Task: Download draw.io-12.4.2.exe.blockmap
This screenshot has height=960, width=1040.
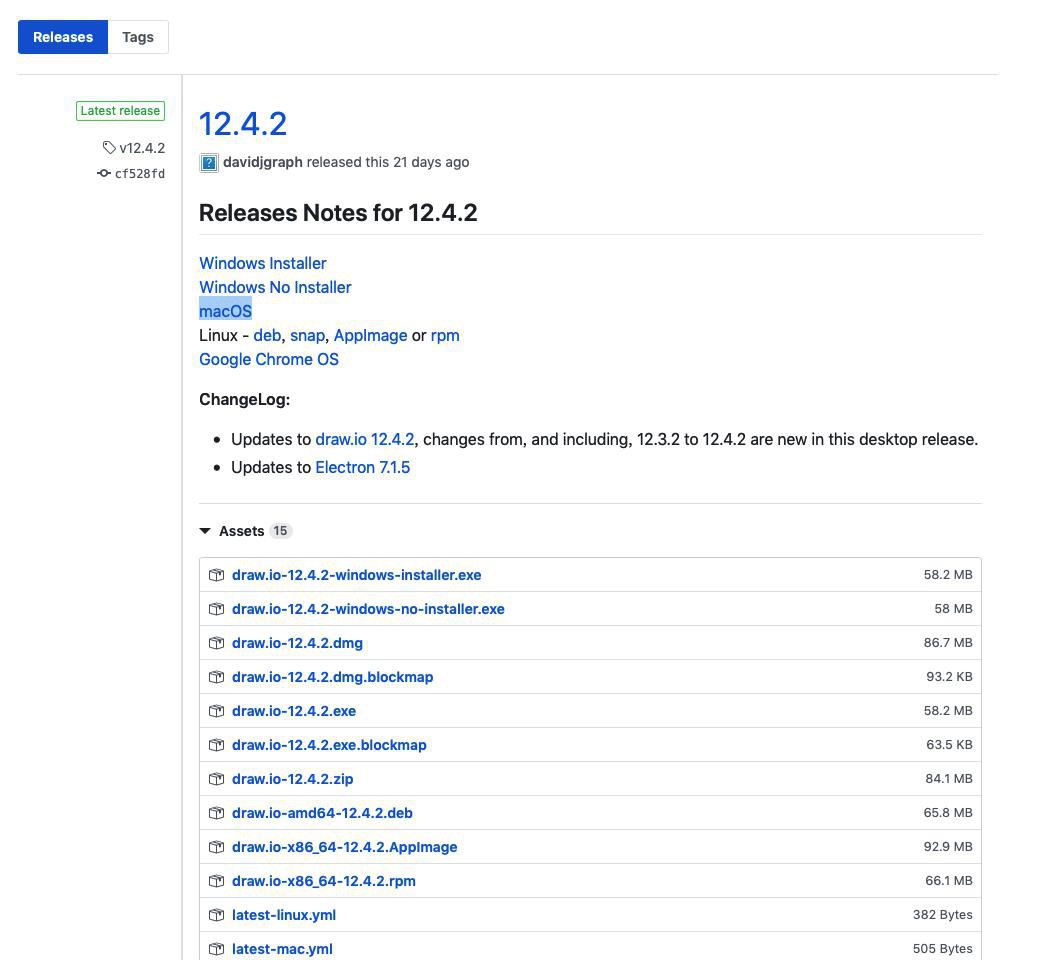Action: tap(329, 745)
